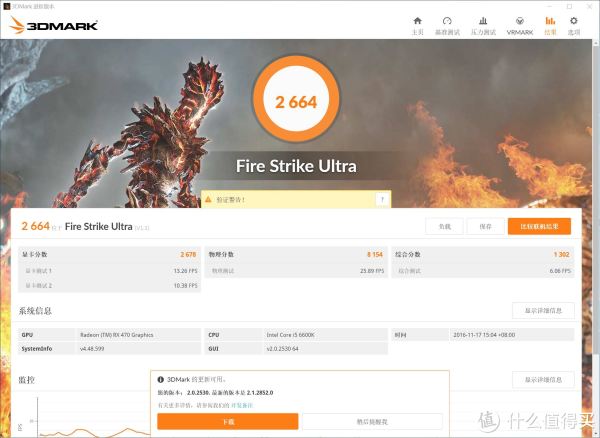This screenshot has height=438, width=600.
Task: Click the GUI version v2.0.2530 64
Action: click(282, 348)
